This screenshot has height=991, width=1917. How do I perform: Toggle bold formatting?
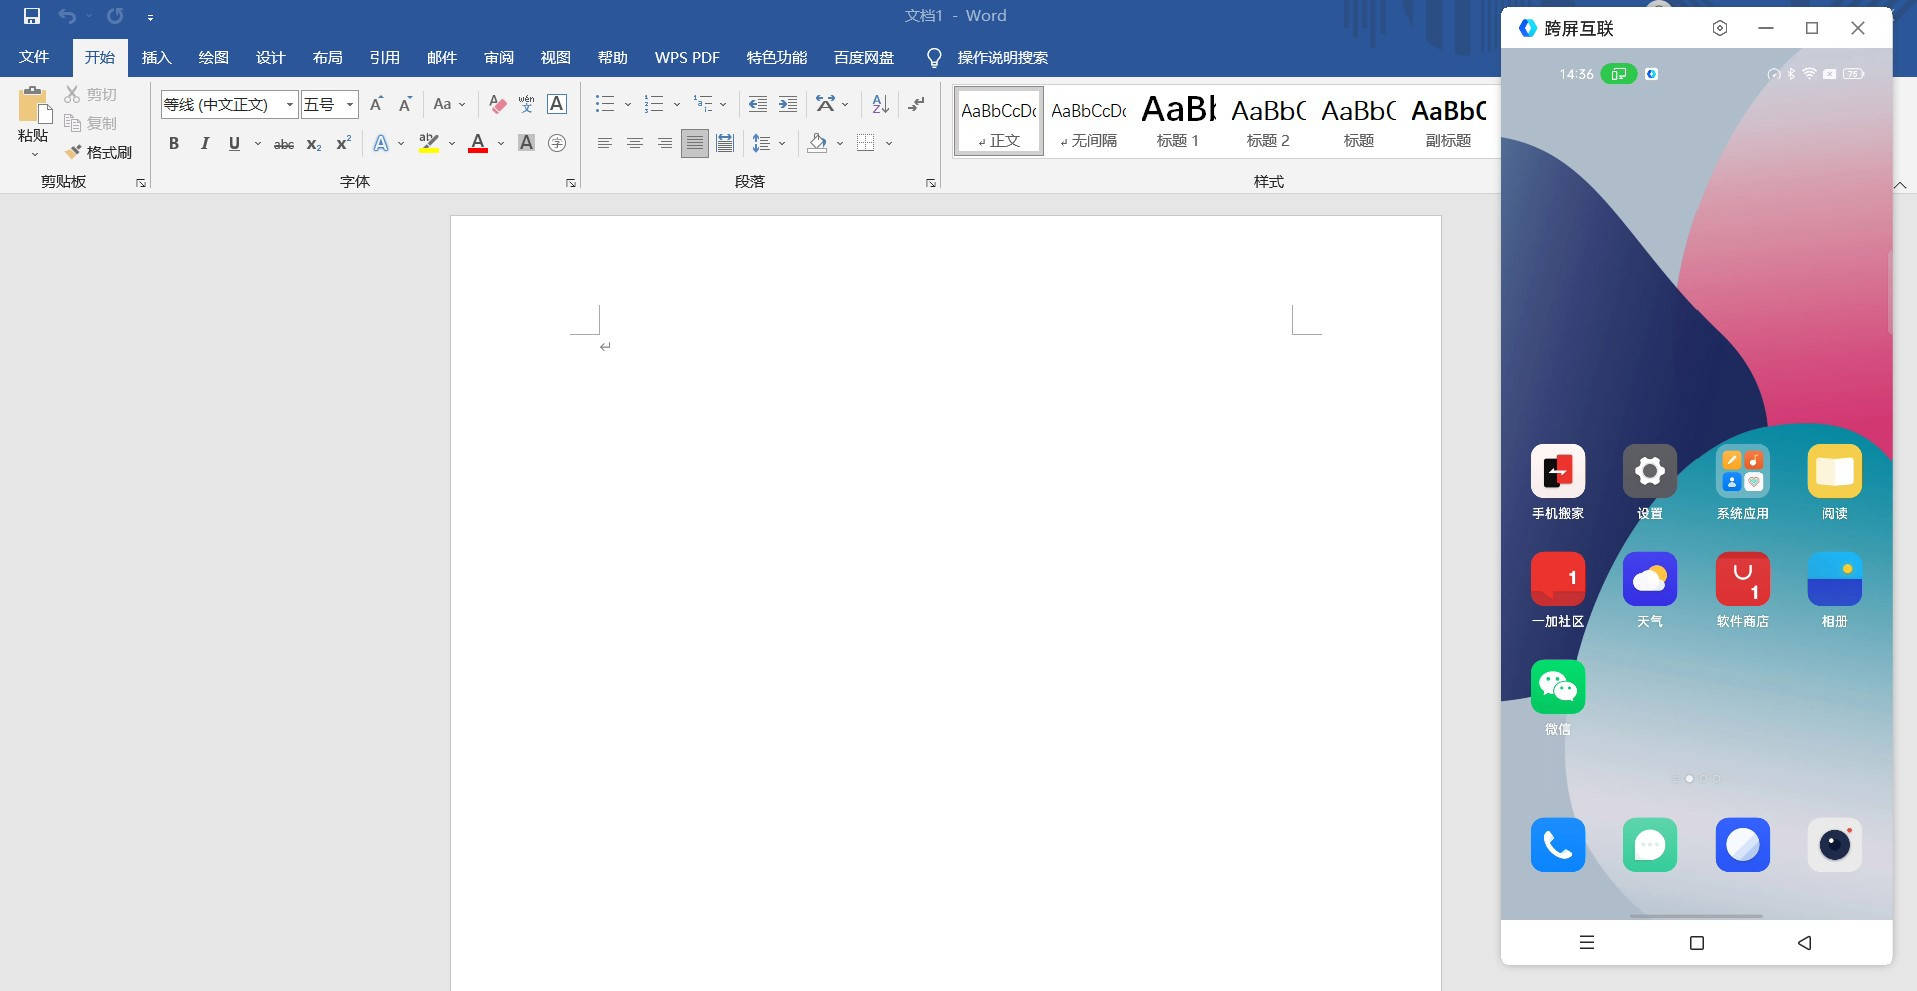[x=174, y=144]
